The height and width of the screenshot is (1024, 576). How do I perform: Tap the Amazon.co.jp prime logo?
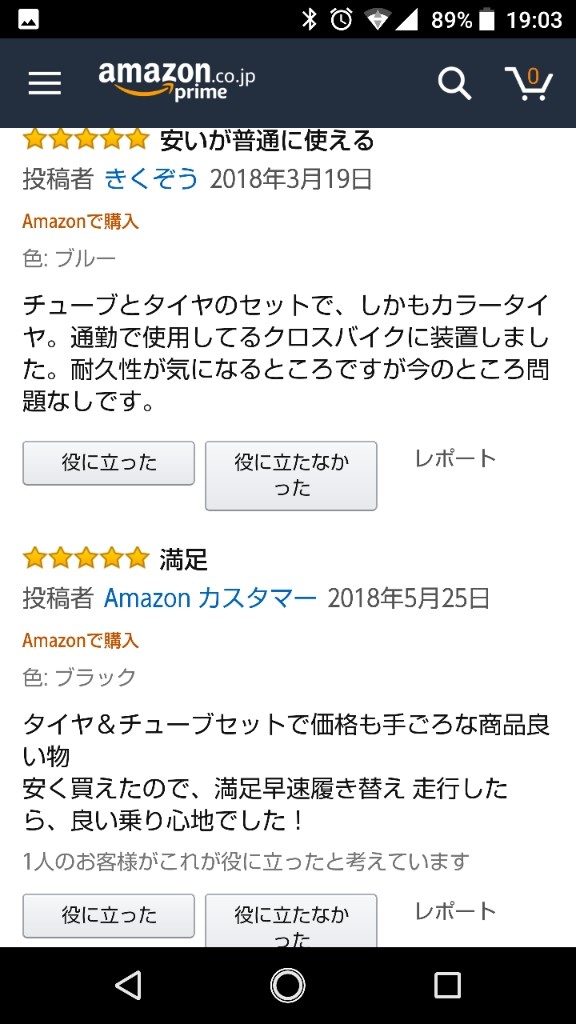176,80
